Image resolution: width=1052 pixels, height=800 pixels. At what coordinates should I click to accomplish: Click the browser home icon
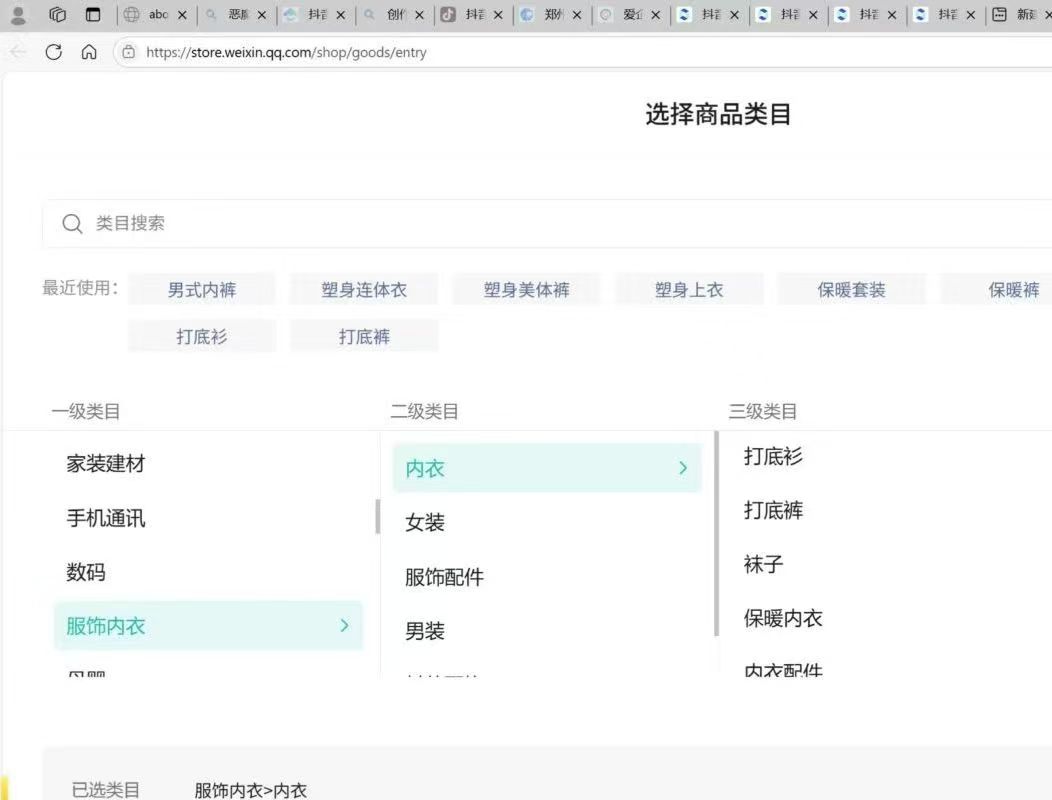point(89,52)
